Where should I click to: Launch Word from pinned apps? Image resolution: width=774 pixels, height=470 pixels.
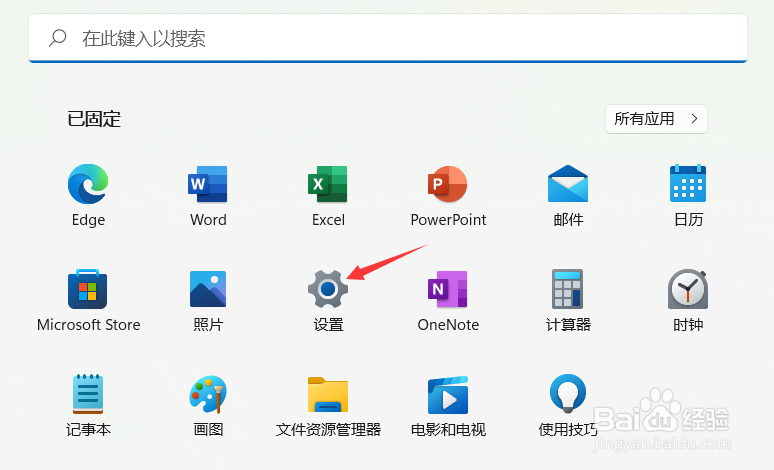point(208,184)
